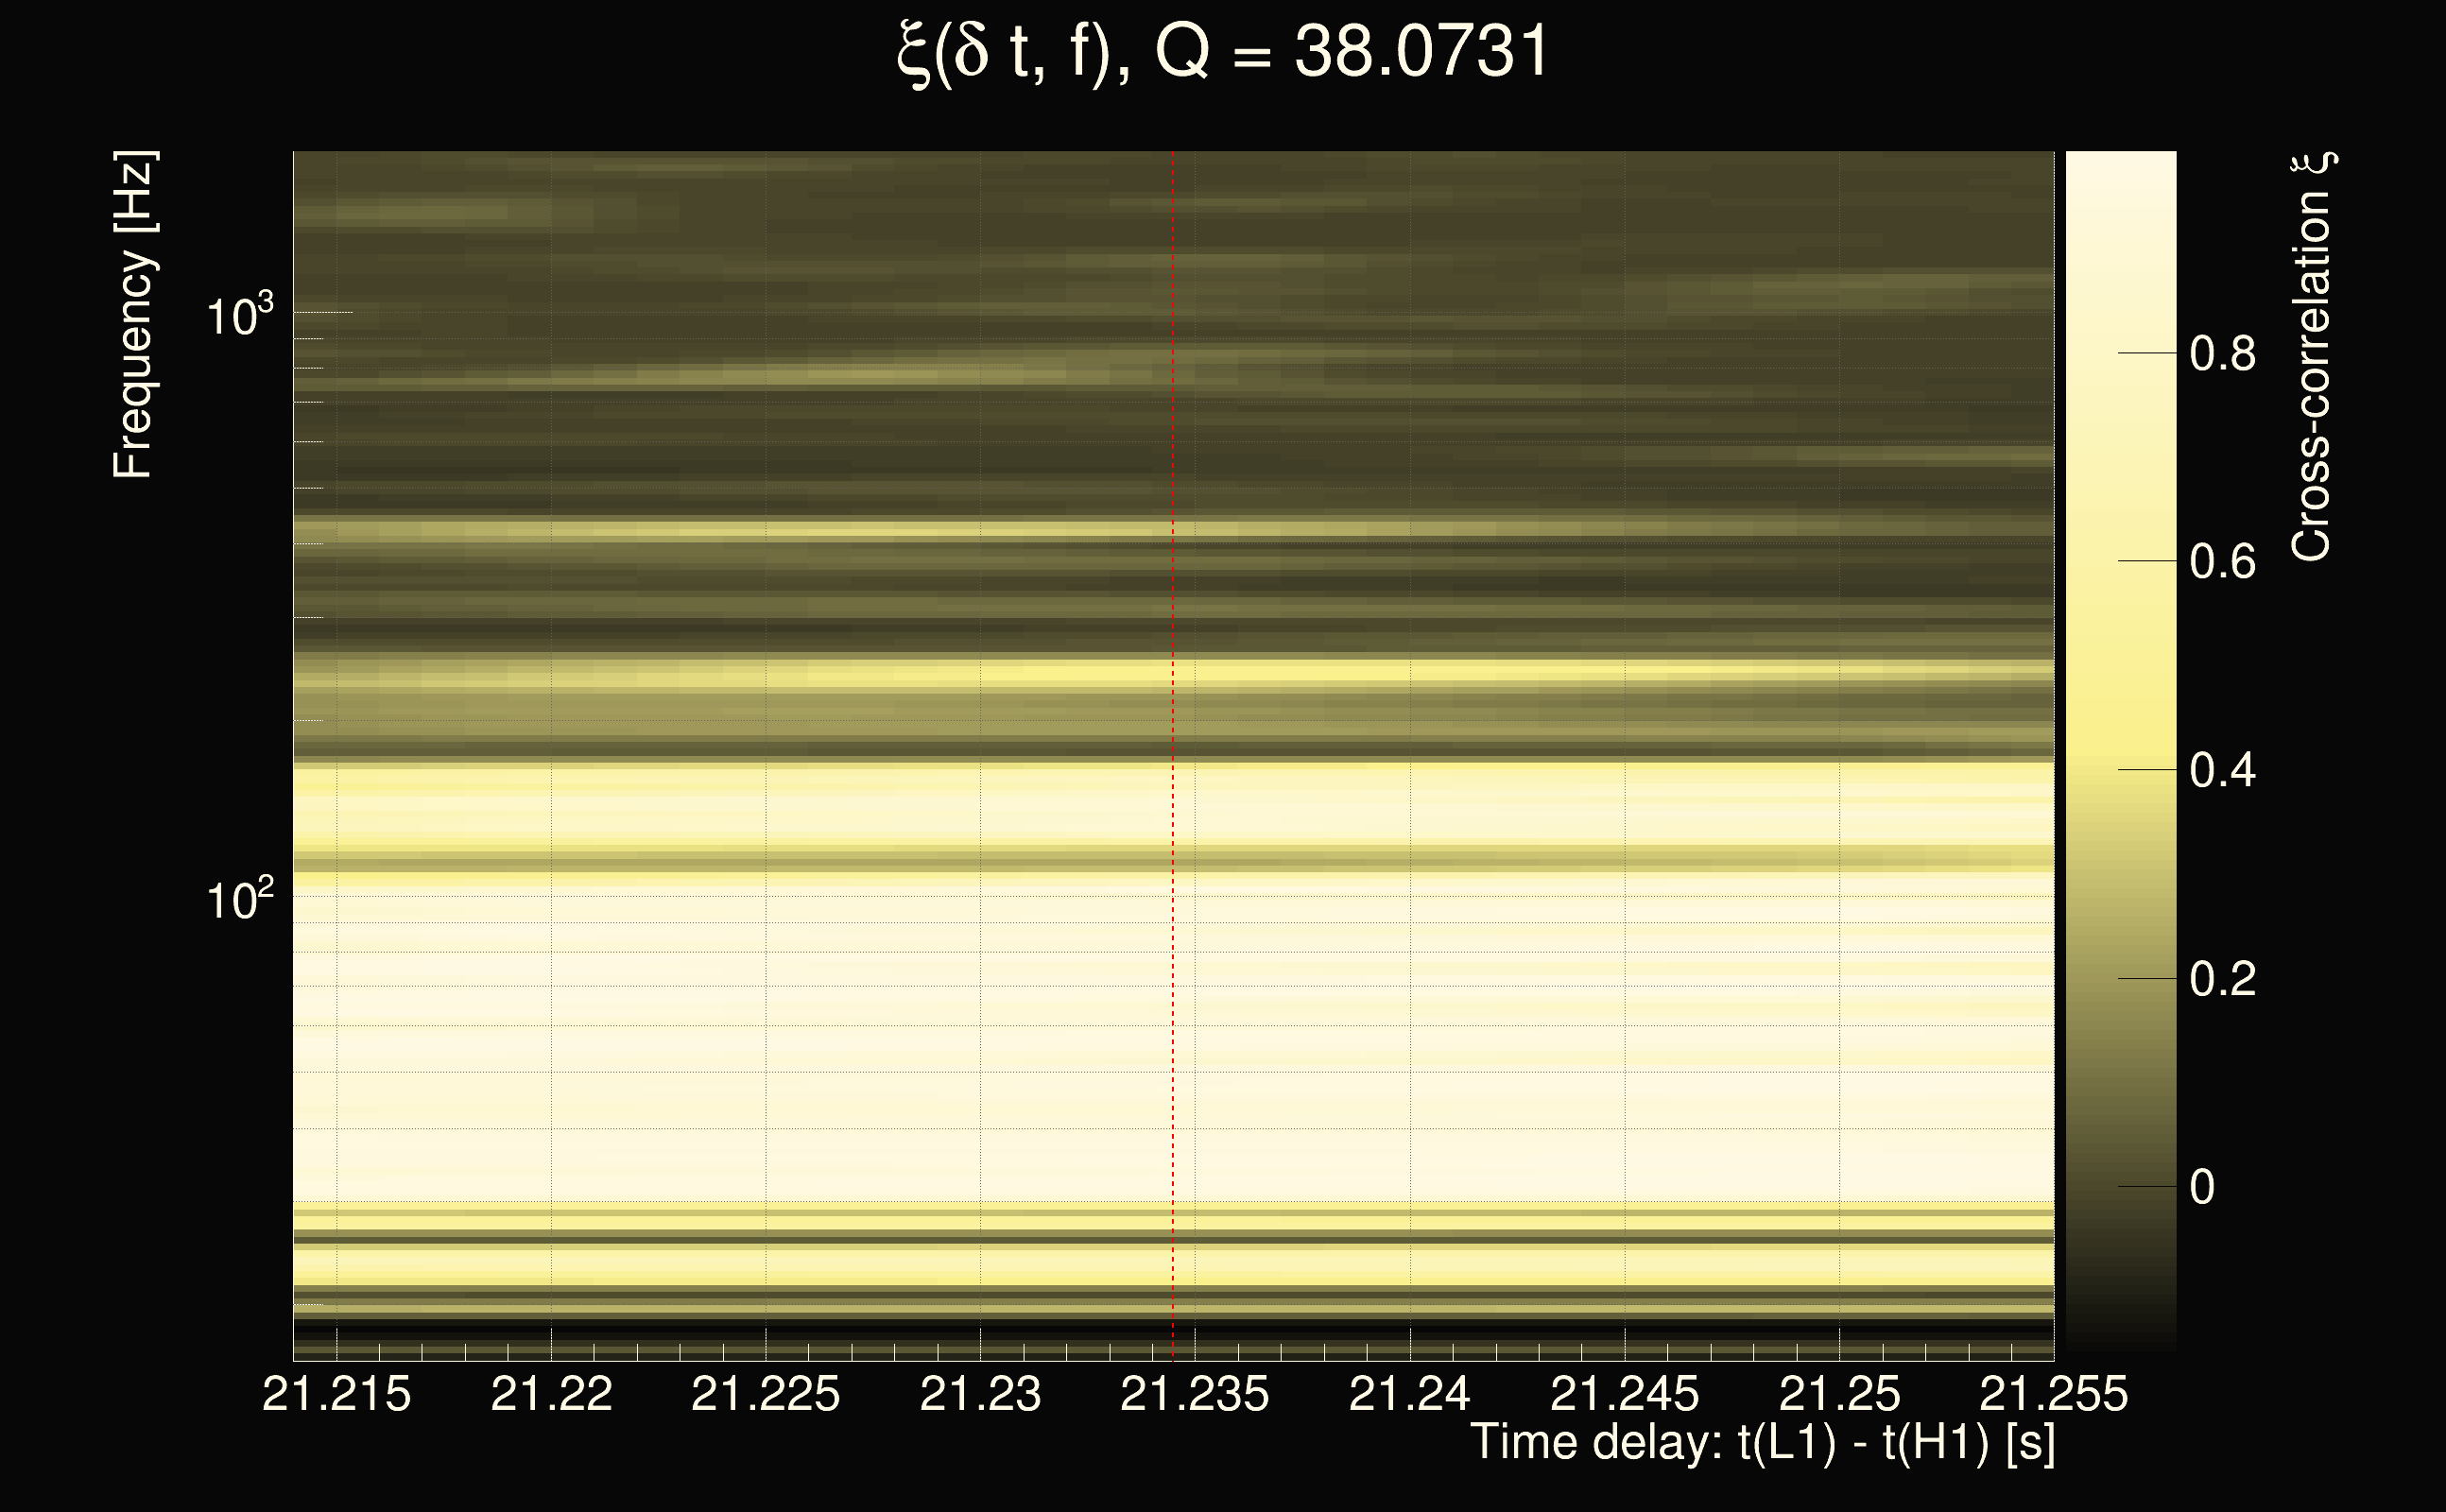Click the plot title showing Q = 38.0731

tap(1222, 52)
